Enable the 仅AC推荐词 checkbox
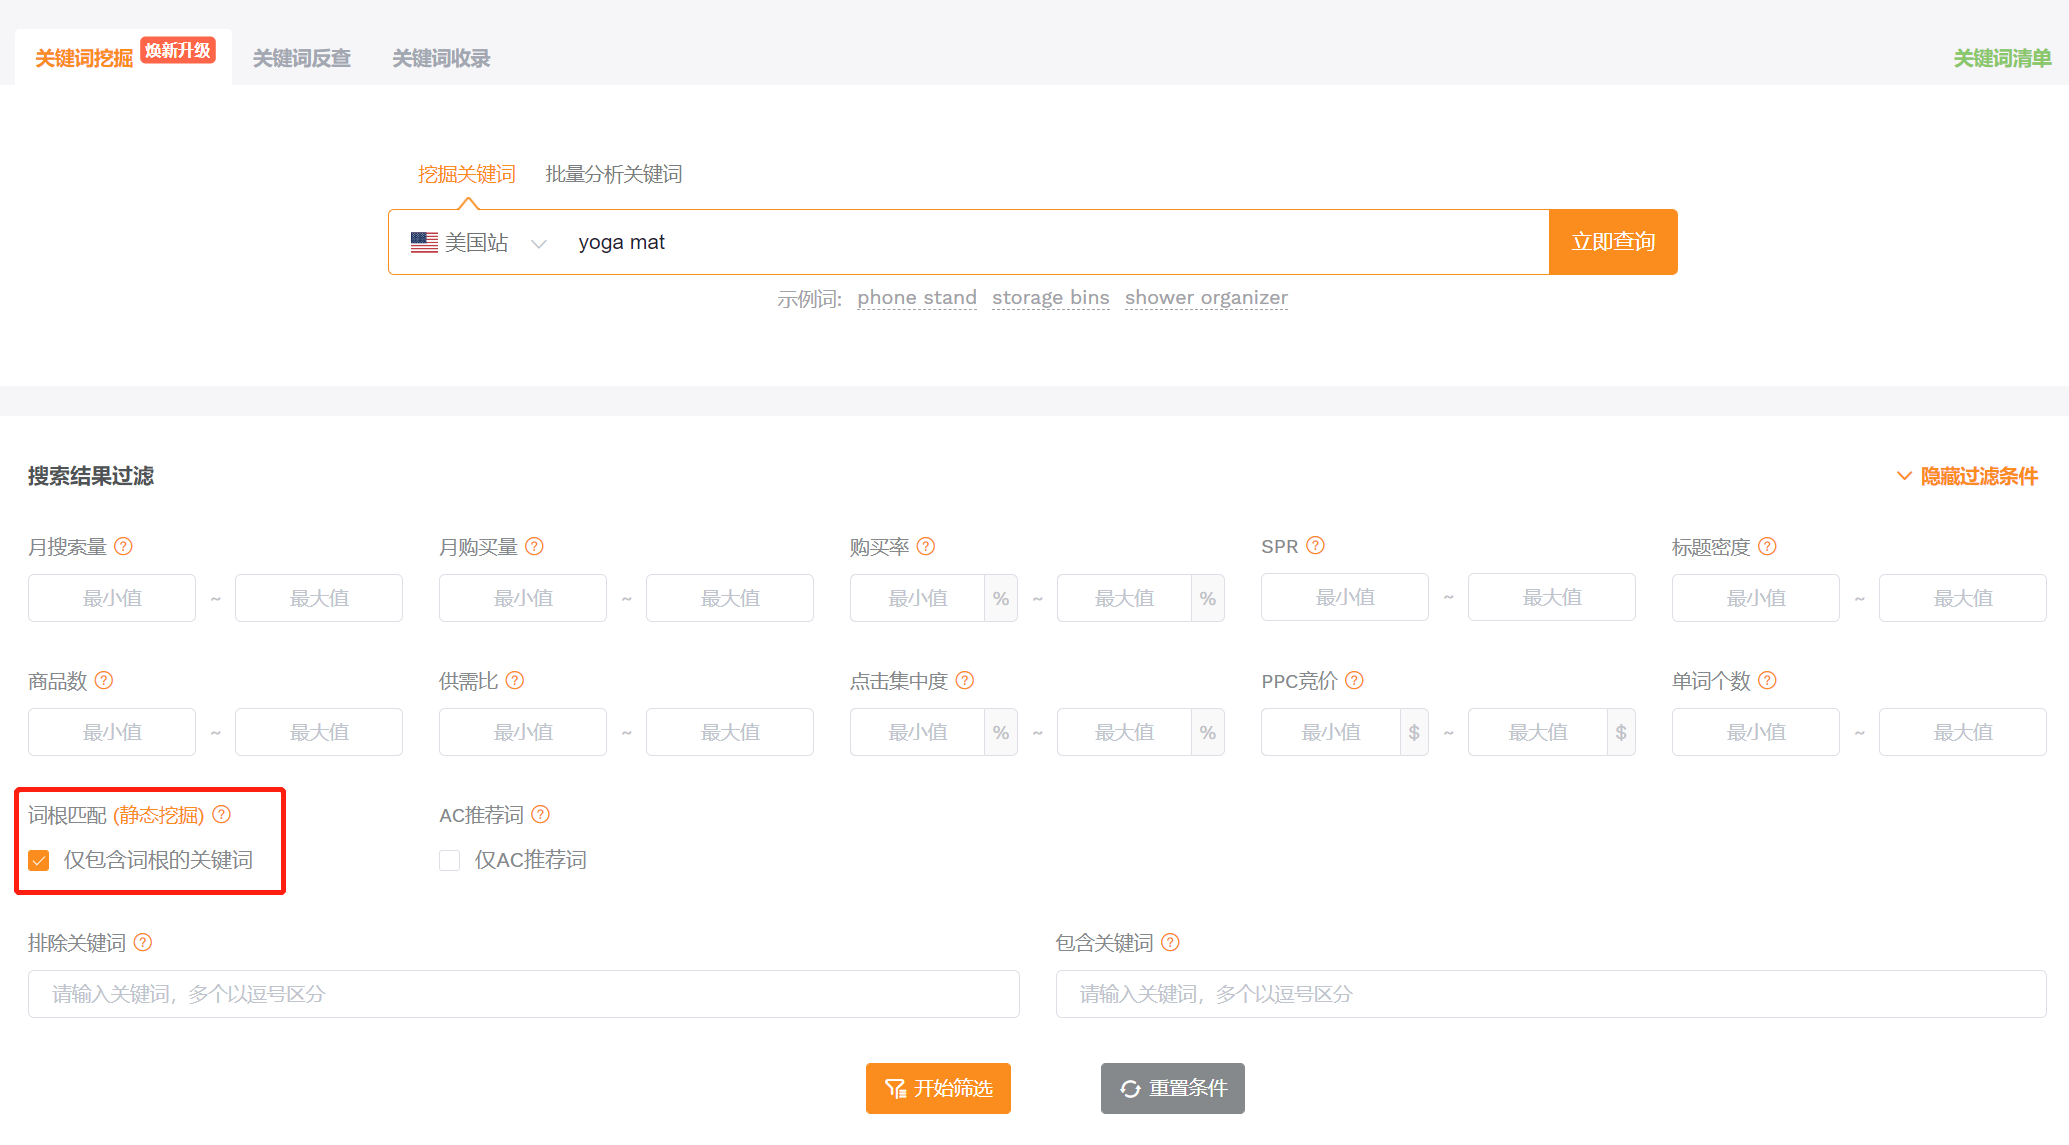Image resolution: width=2069 pixels, height=1145 pixels. coord(450,860)
